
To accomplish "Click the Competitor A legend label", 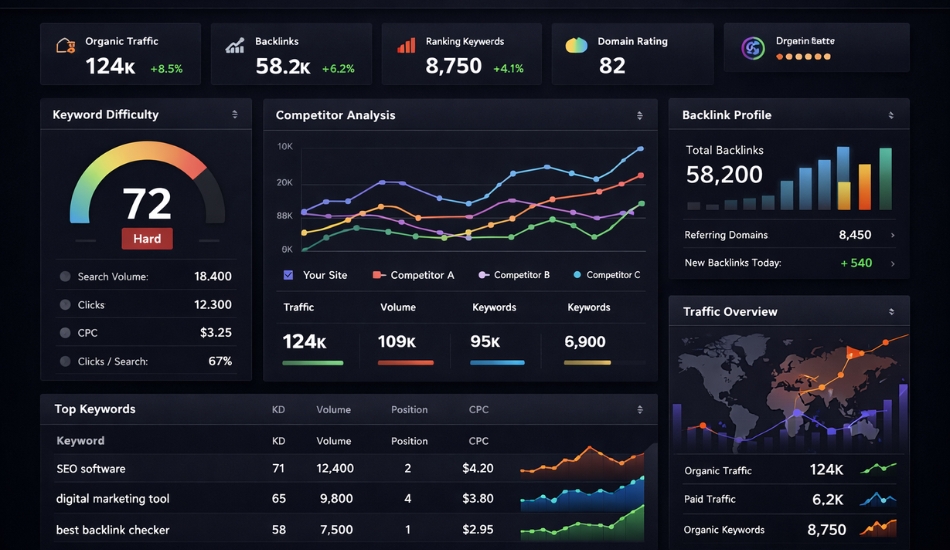I will [x=422, y=275].
